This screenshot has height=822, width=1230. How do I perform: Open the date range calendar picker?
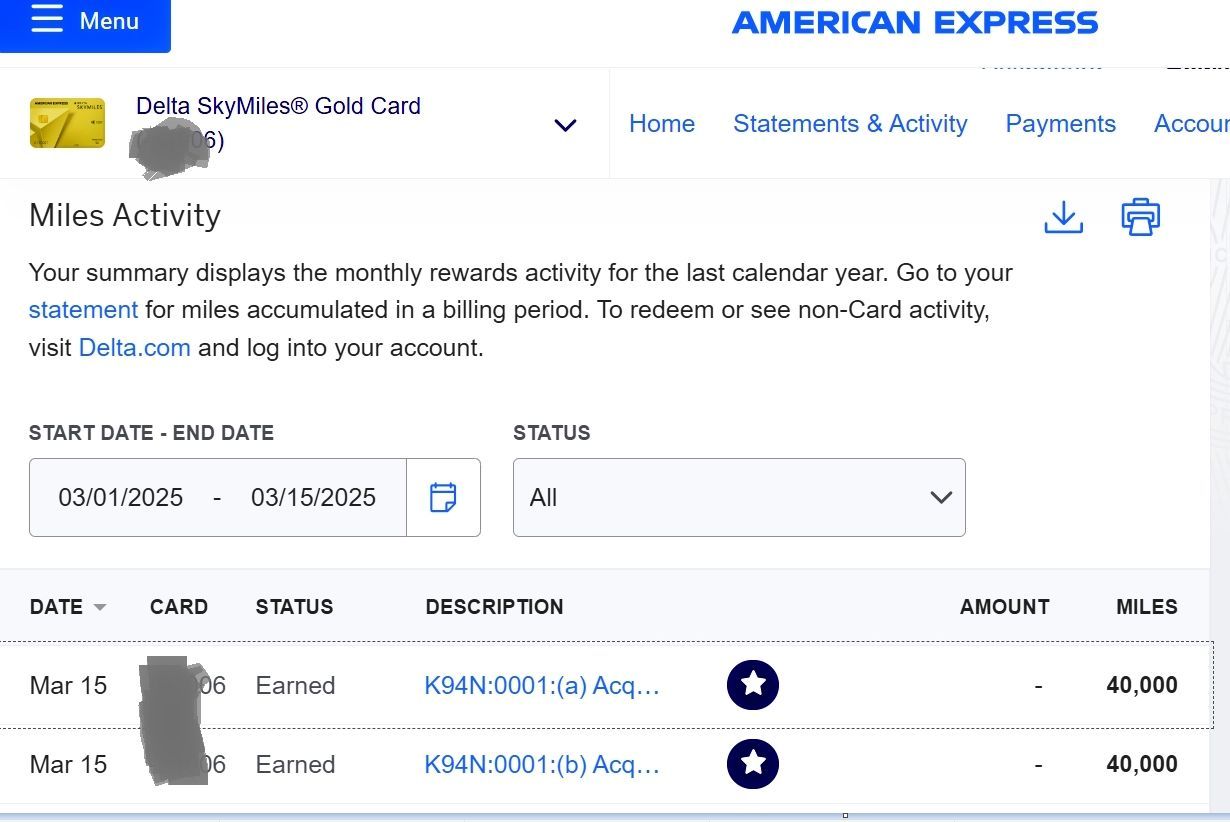[x=443, y=497]
